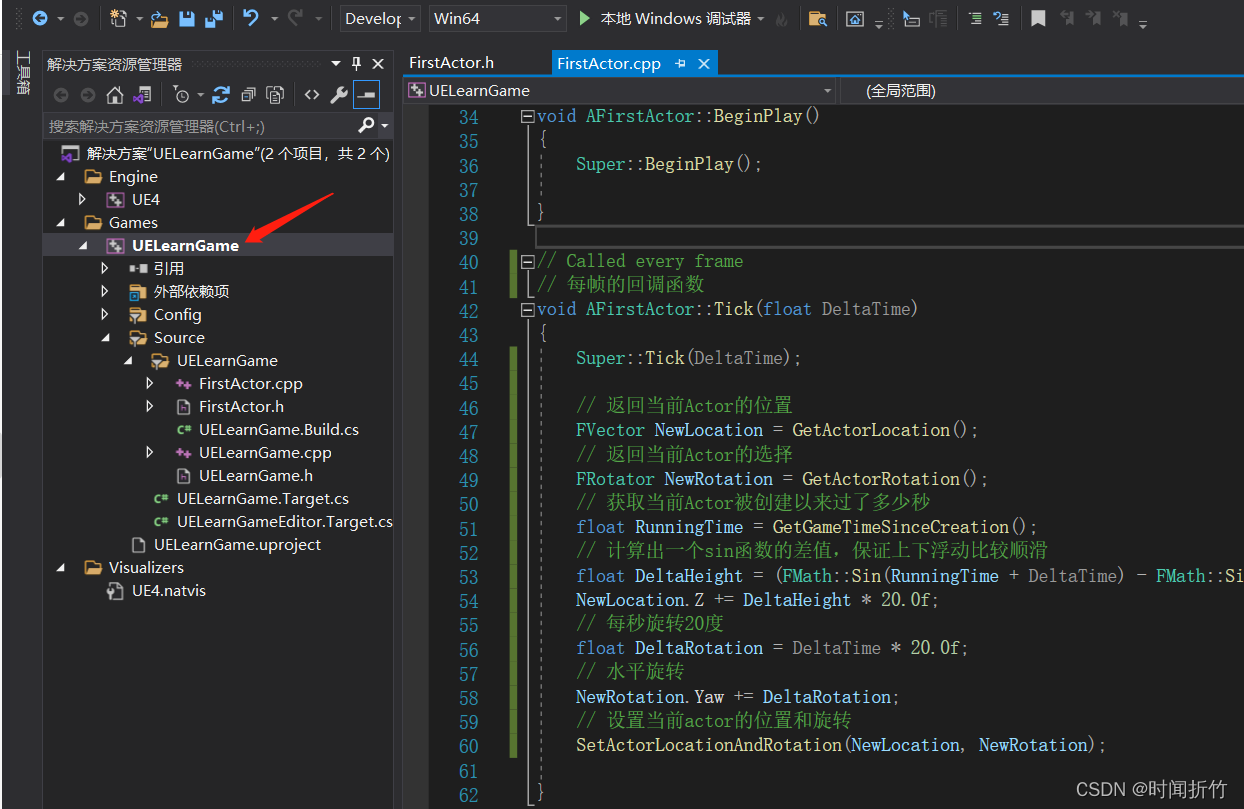
Task: Start debugging with the green play arrow
Action: 585,18
